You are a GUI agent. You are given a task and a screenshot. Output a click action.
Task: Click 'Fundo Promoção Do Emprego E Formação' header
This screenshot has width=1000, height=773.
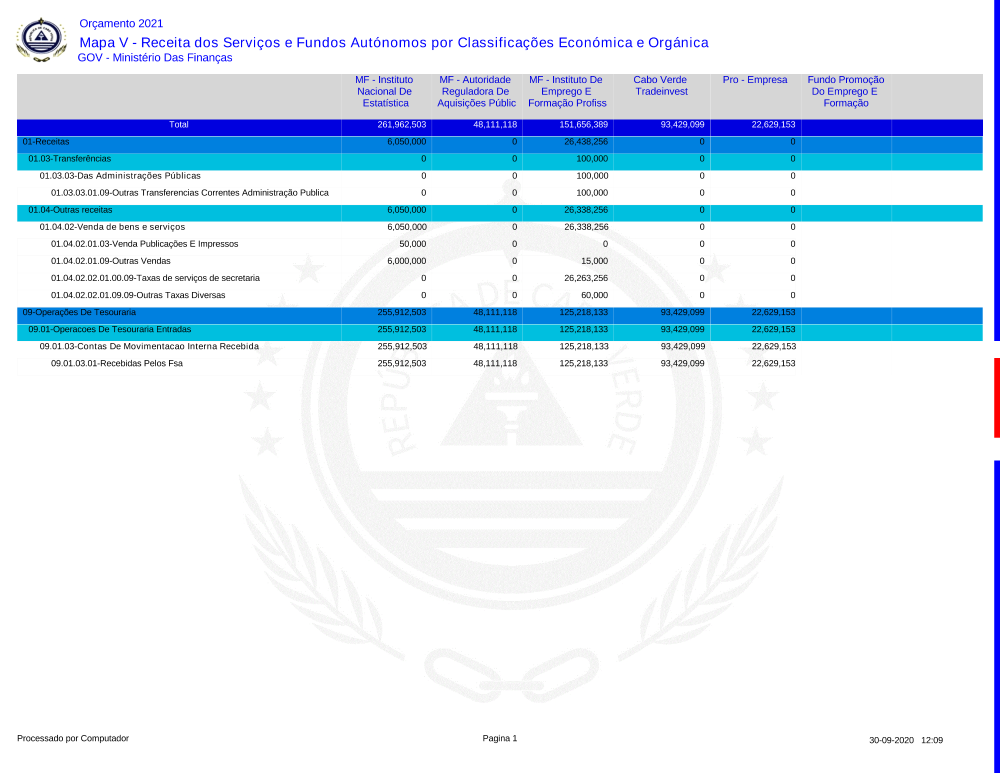pos(846,91)
